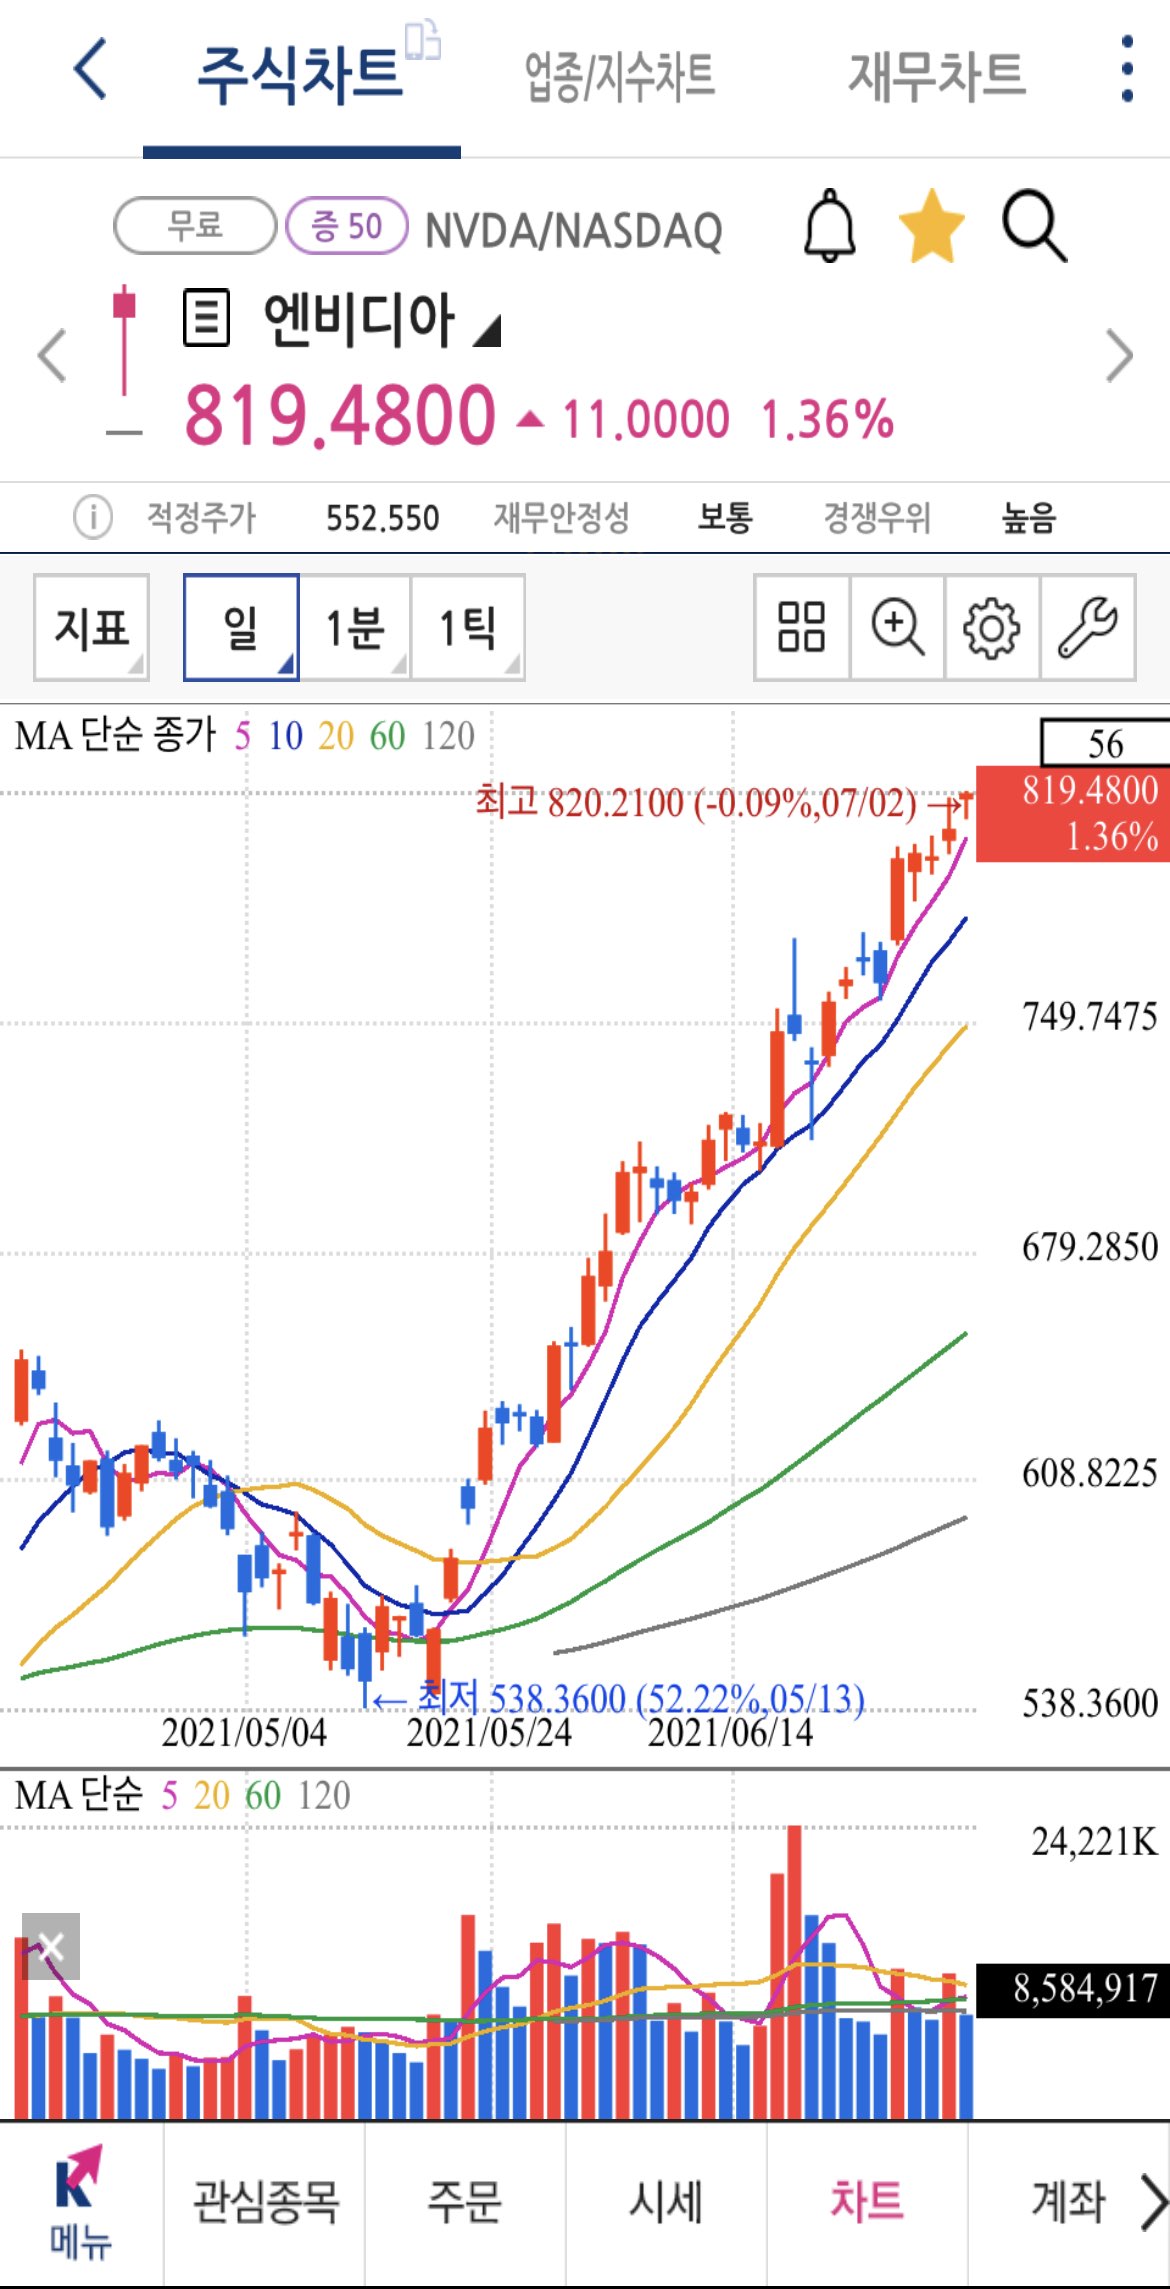Close the overlay with the X icon
This screenshot has width=1170, height=2289.
tap(50, 1946)
